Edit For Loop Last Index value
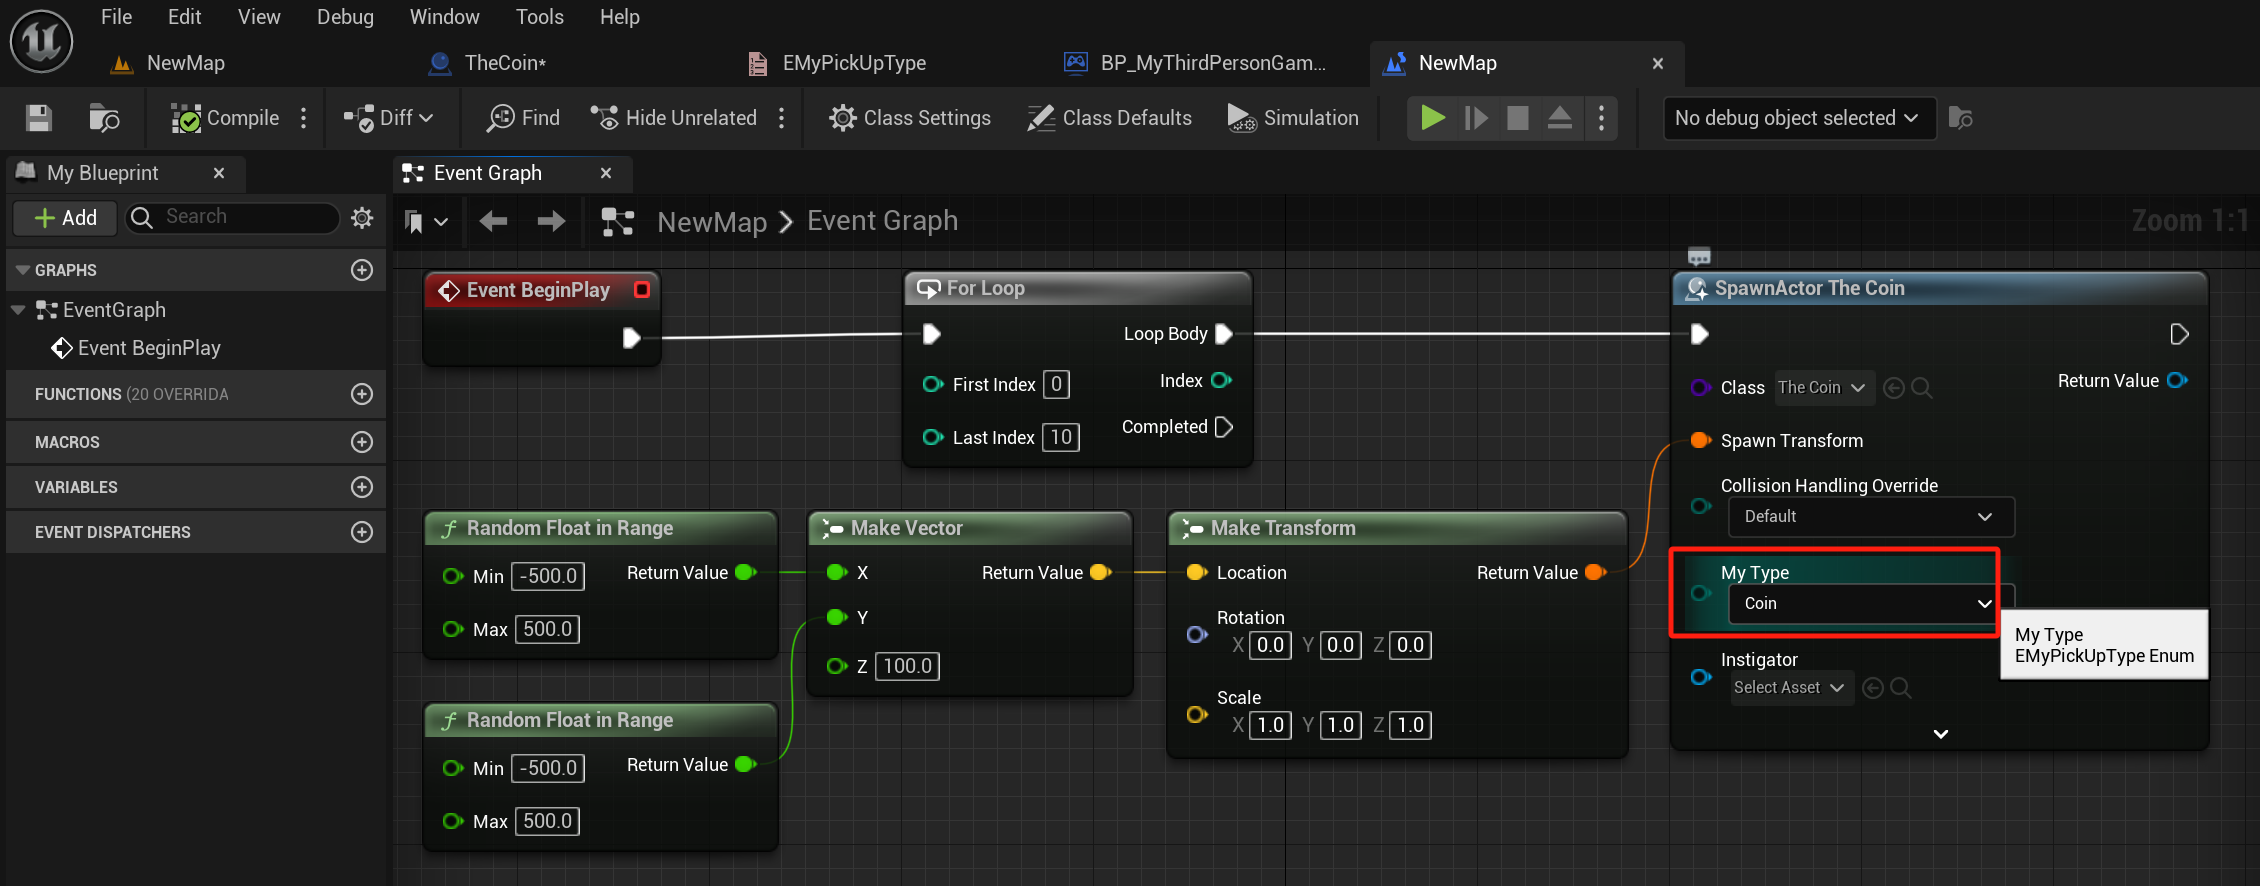The width and height of the screenshot is (2260, 886). pyautogui.click(x=1061, y=437)
